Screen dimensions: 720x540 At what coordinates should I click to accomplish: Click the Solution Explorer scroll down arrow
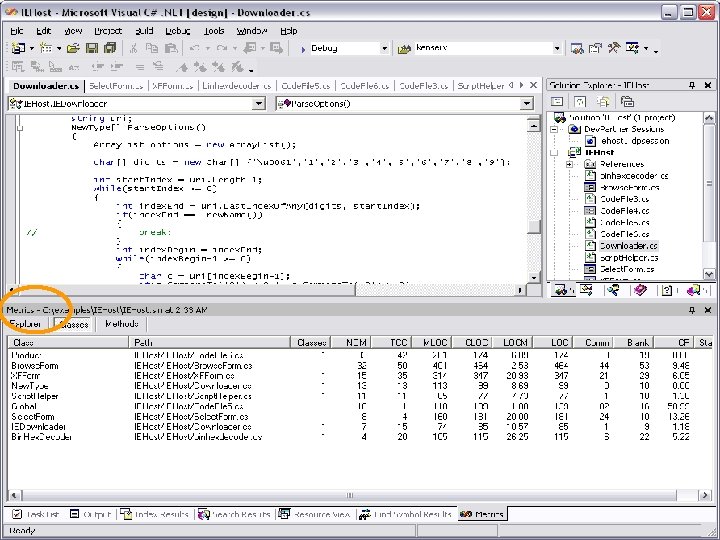(x=709, y=274)
